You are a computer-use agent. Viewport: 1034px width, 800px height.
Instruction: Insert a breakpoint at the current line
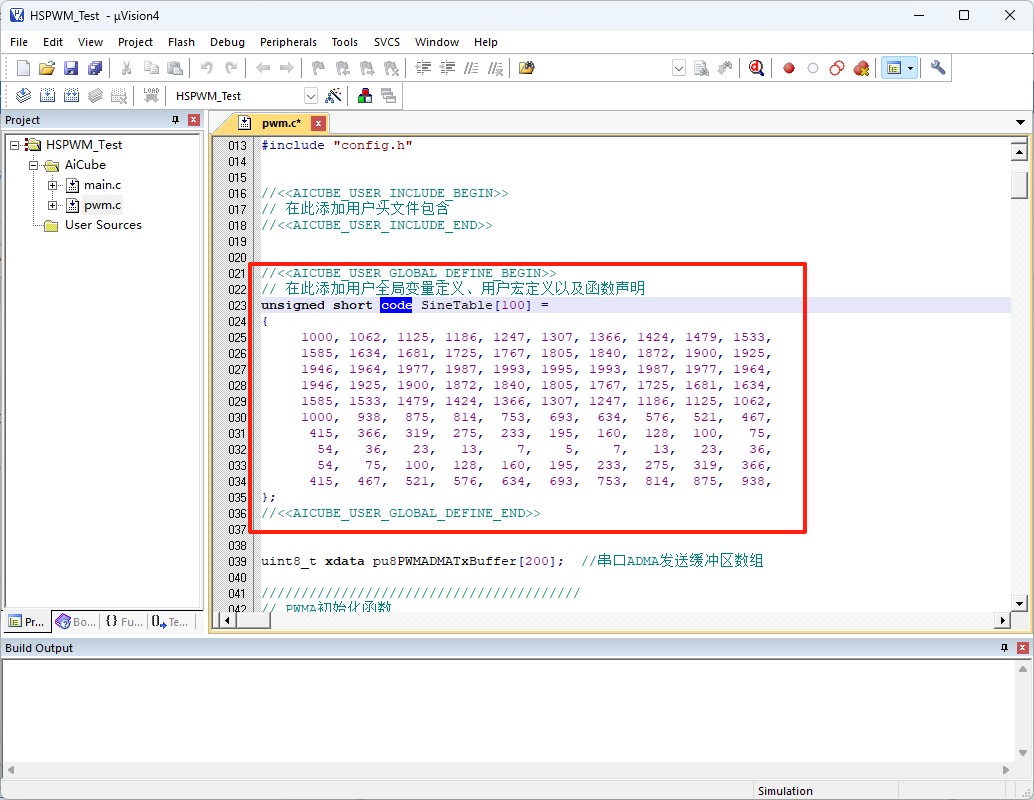(788, 67)
